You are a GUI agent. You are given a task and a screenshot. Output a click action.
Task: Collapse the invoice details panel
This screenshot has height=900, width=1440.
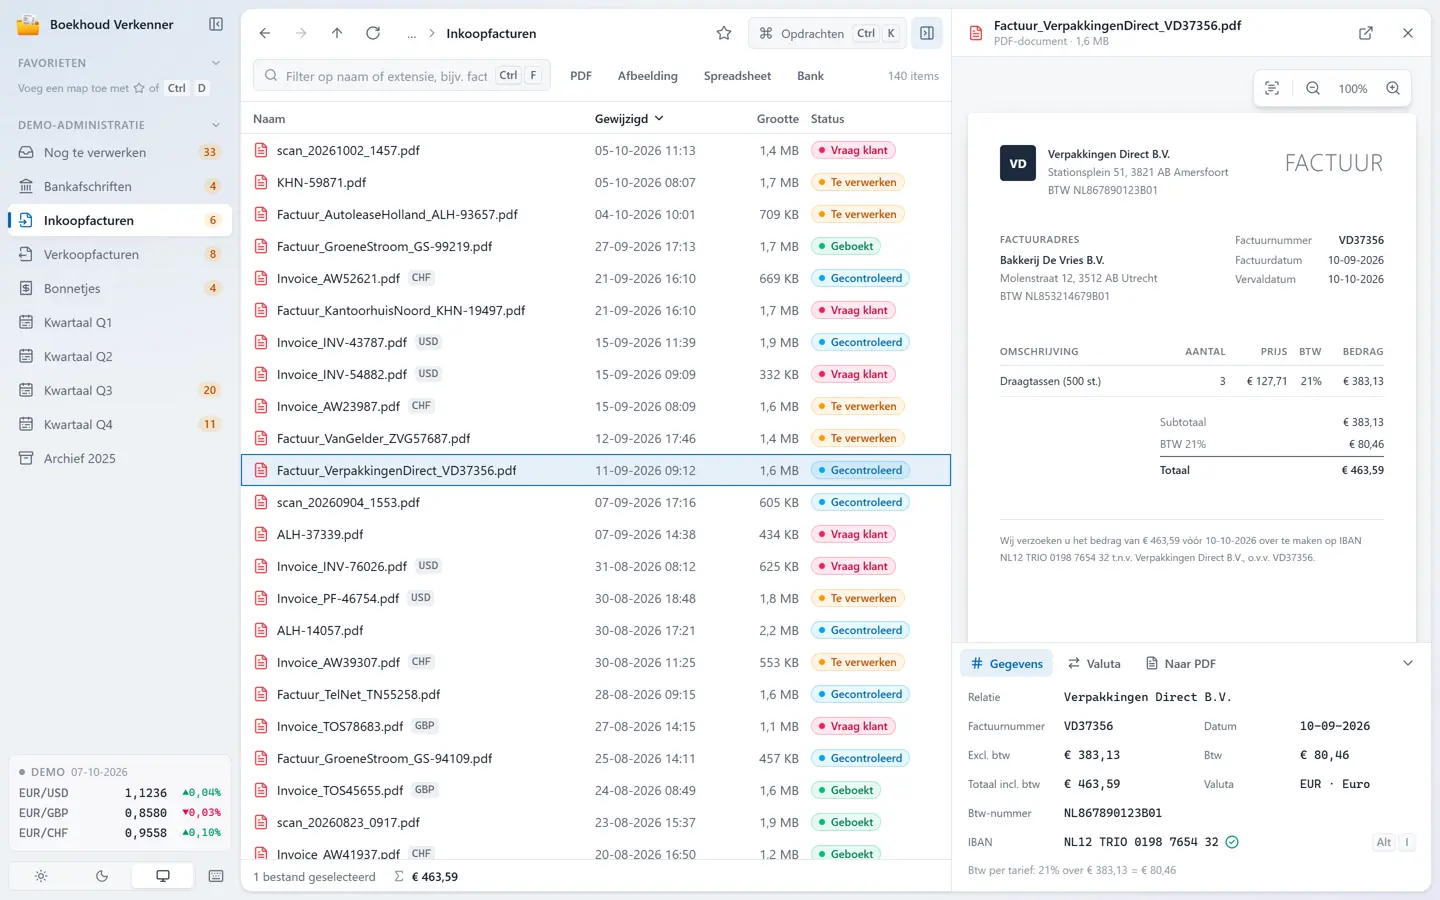(1408, 663)
